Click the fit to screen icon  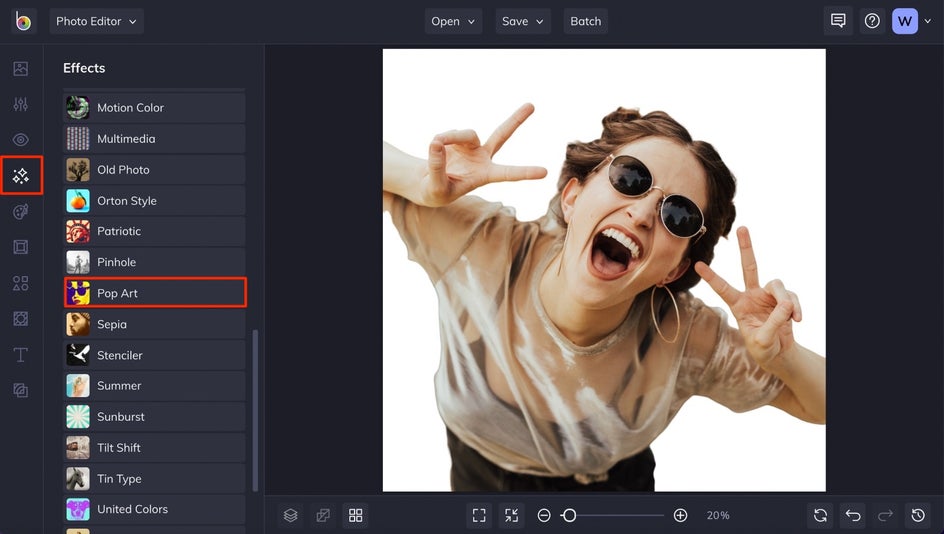pyautogui.click(x=479, y=515)
